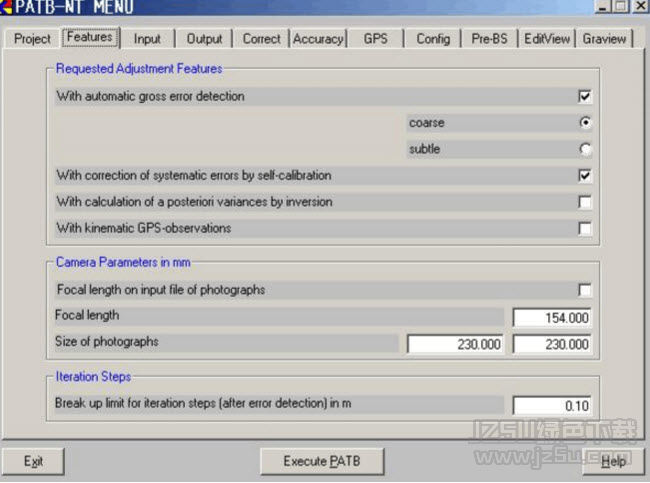This screenshot has height=483, width=650.
Task: Switch to the GPS tab
Action: [x=376, y=39]
